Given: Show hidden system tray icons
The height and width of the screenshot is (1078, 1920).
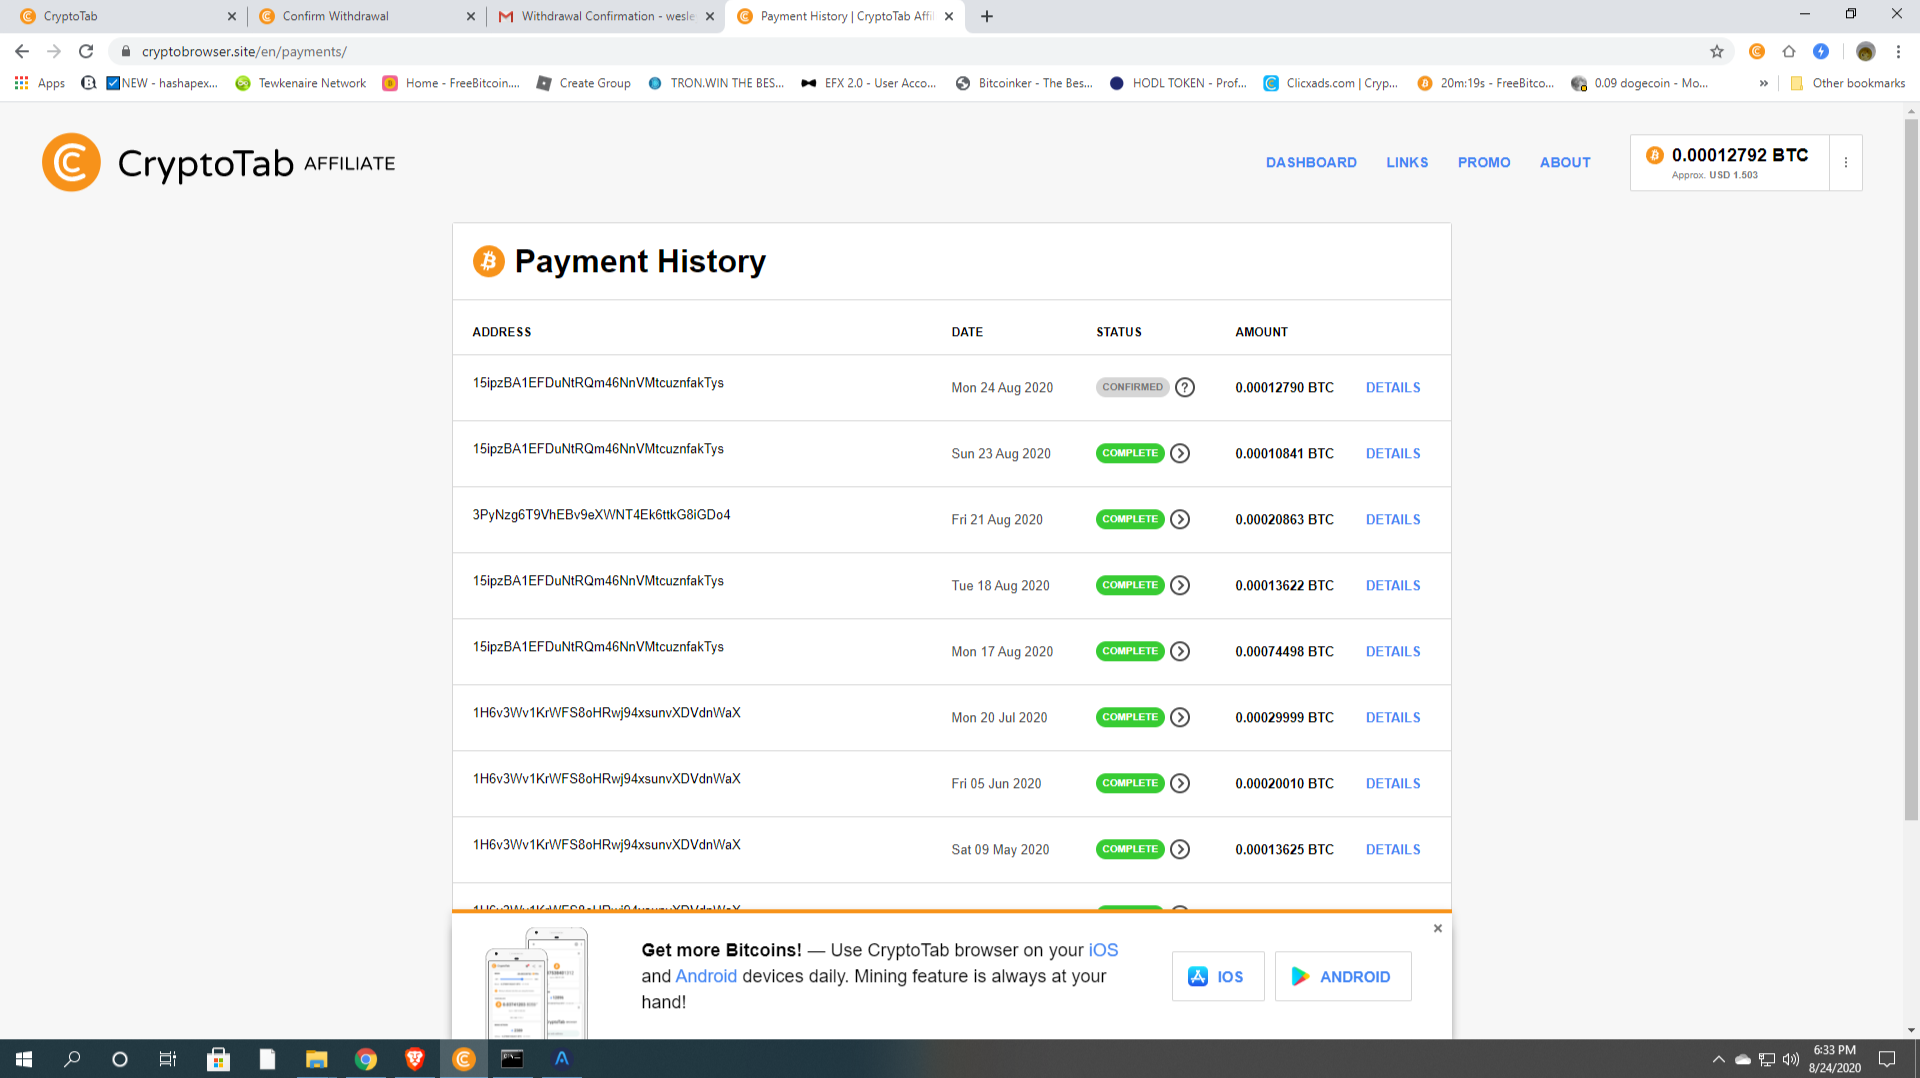Looking at the screenshot, I should click(1718, 1059).
